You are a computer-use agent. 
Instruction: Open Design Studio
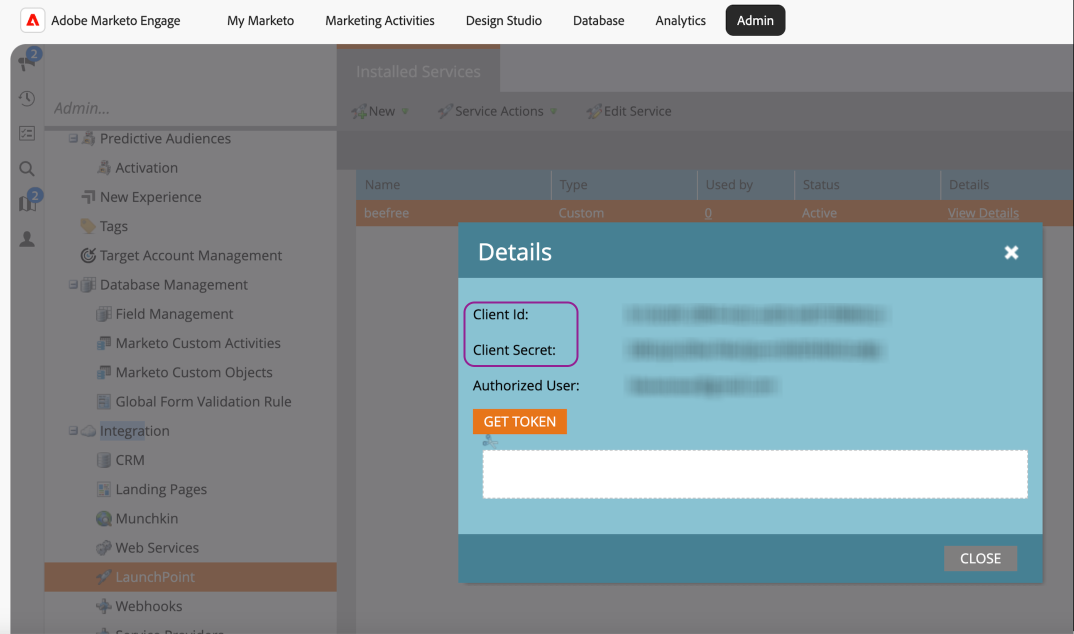click(503, 21)
